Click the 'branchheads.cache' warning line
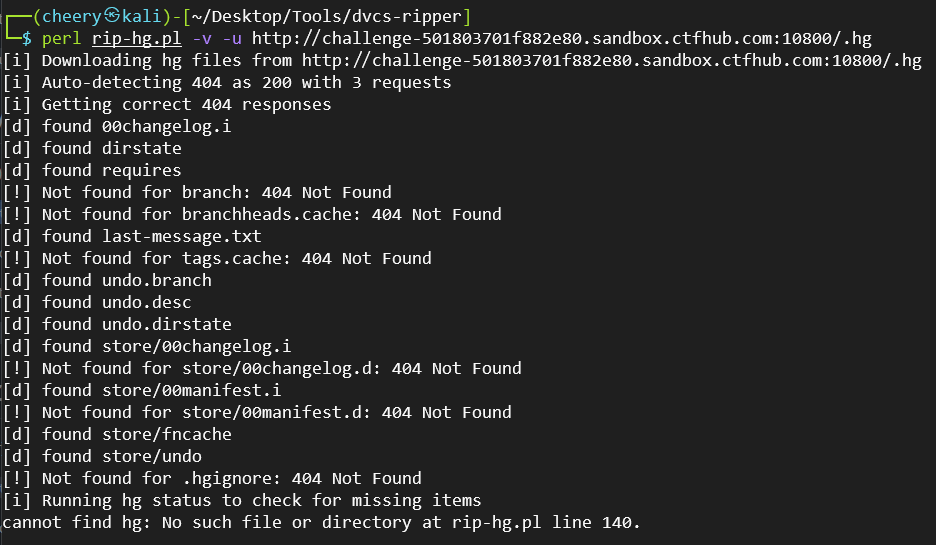936x545 pixels. pyautogui.click(x=252, y=215)
